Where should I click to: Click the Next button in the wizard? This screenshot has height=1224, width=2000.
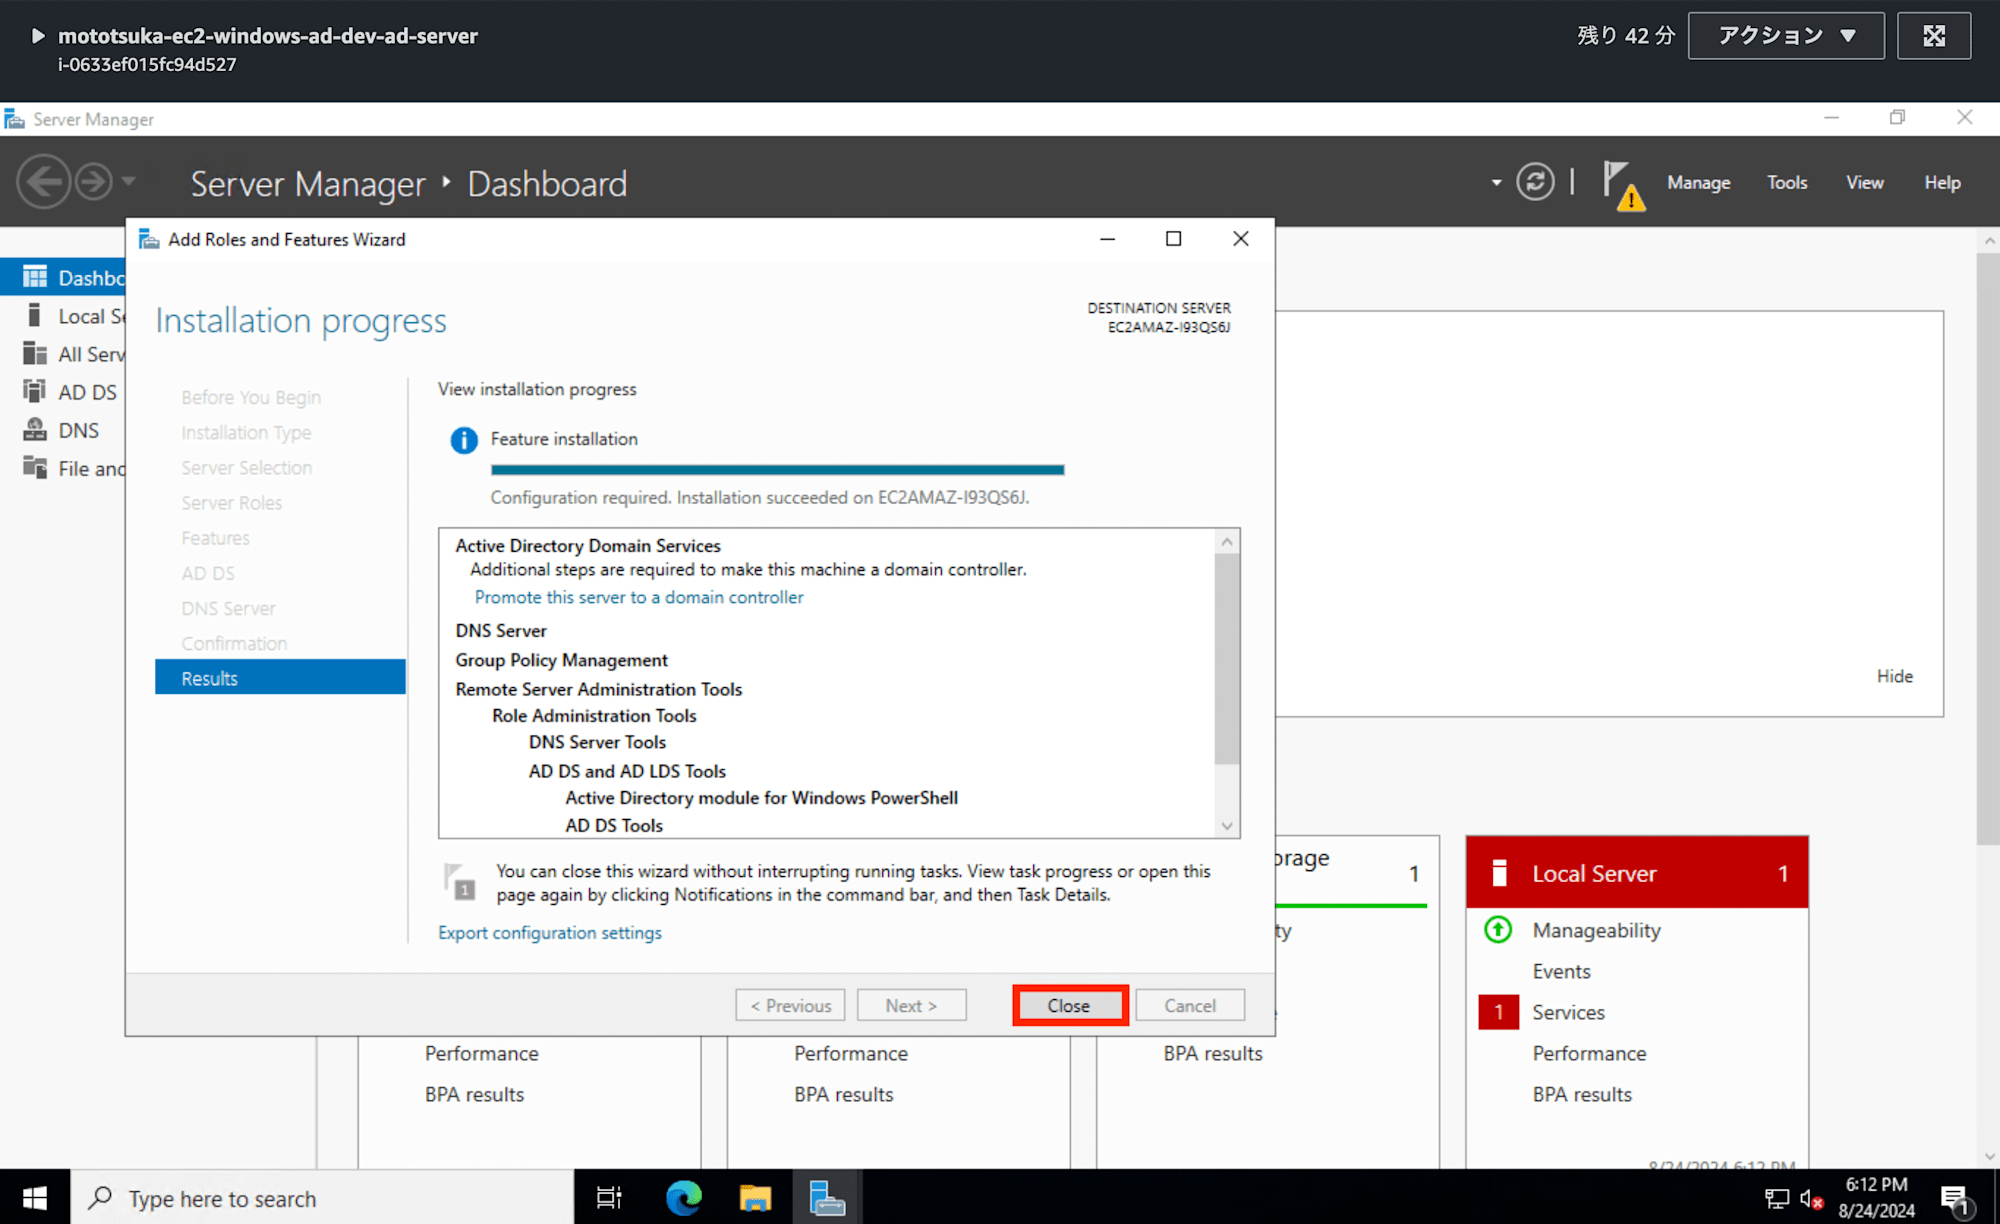pyautogui.click(x=911, y=1005)
